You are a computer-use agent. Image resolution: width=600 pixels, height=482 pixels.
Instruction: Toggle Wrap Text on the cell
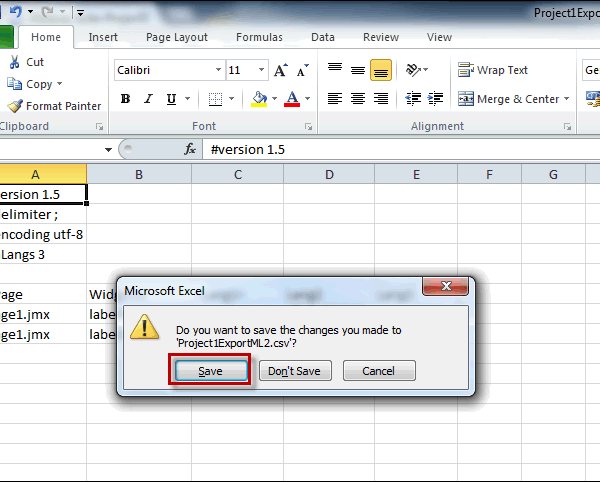[493, 70]
